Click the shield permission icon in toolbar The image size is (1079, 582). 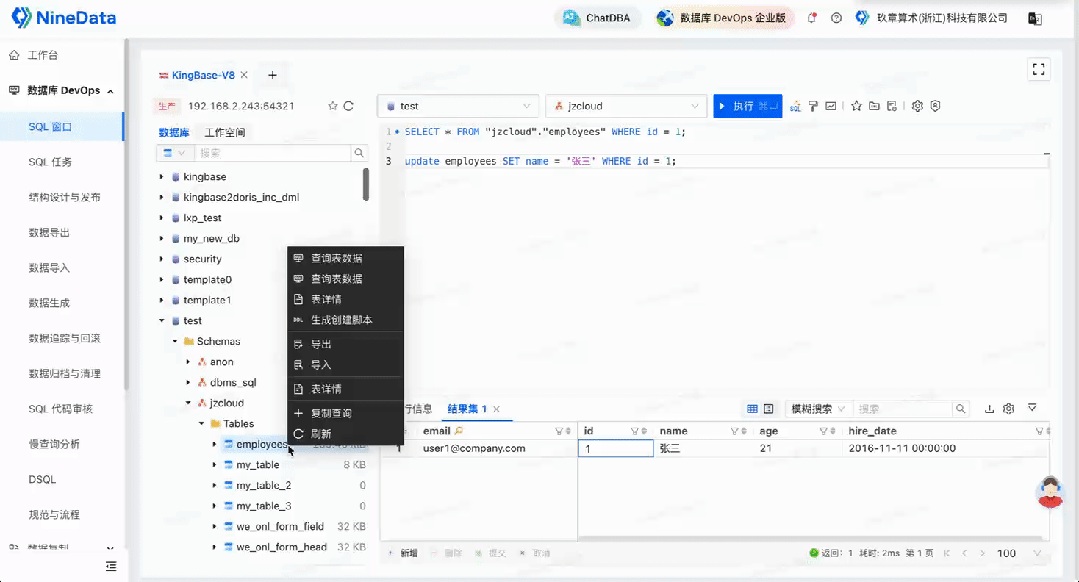935,106
